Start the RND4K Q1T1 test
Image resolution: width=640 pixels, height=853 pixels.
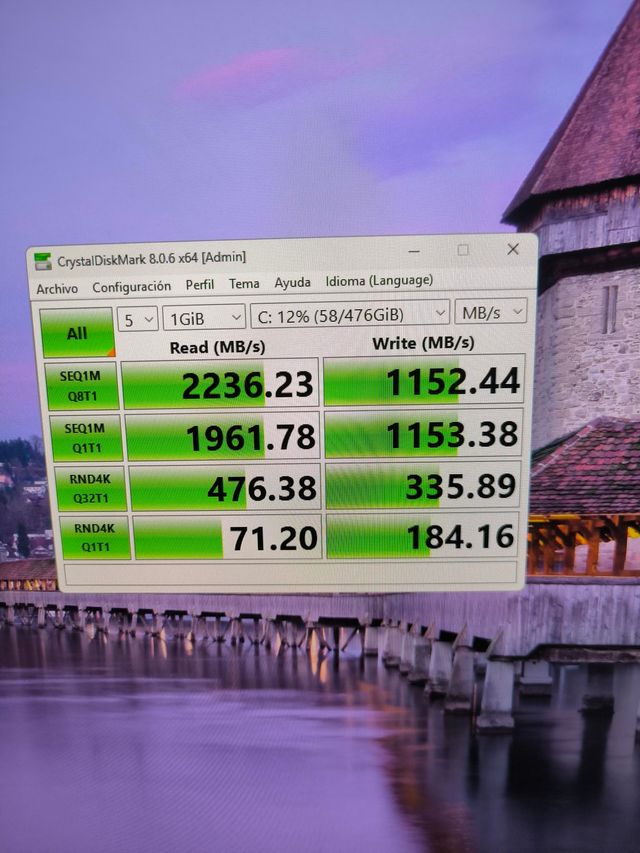95,537
